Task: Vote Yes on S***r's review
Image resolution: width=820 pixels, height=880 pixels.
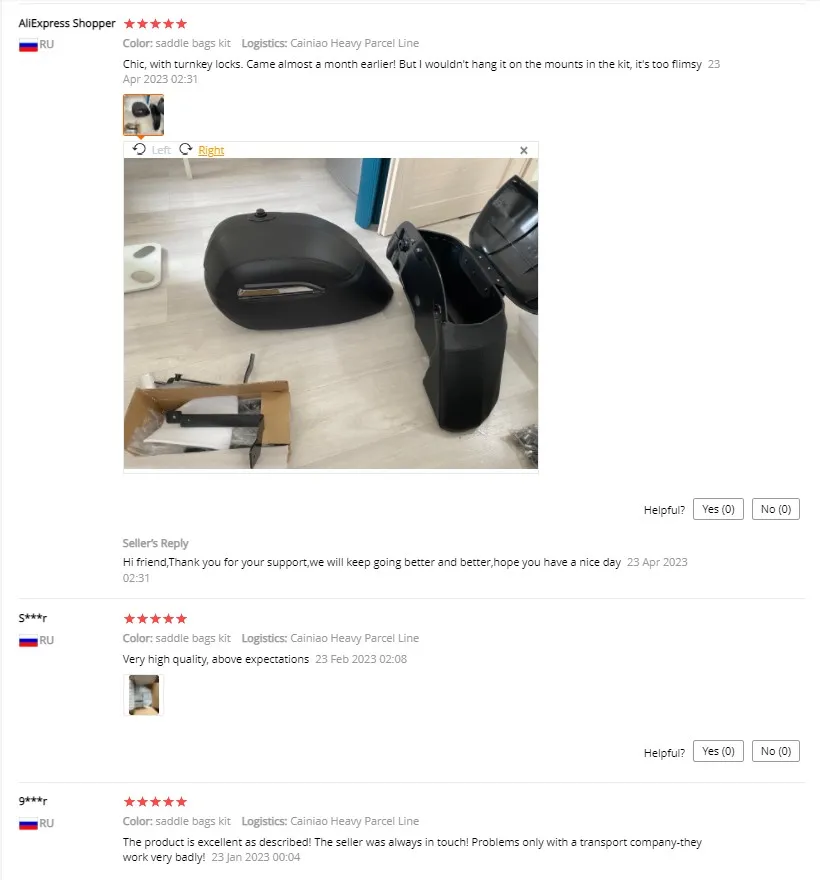Action: tap(718, 751)
